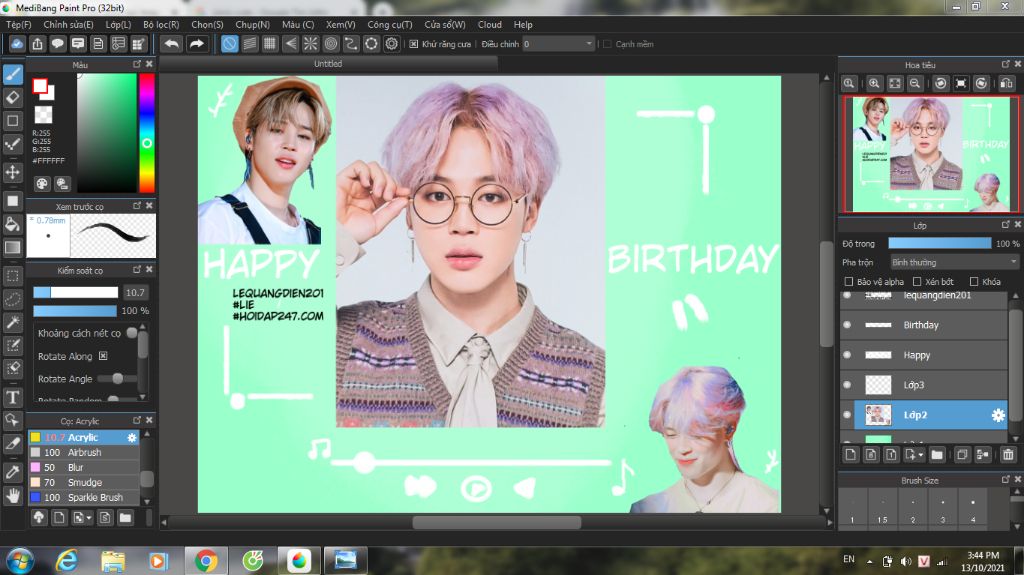
Task: Select the Move tool
Action: (12, 172)
